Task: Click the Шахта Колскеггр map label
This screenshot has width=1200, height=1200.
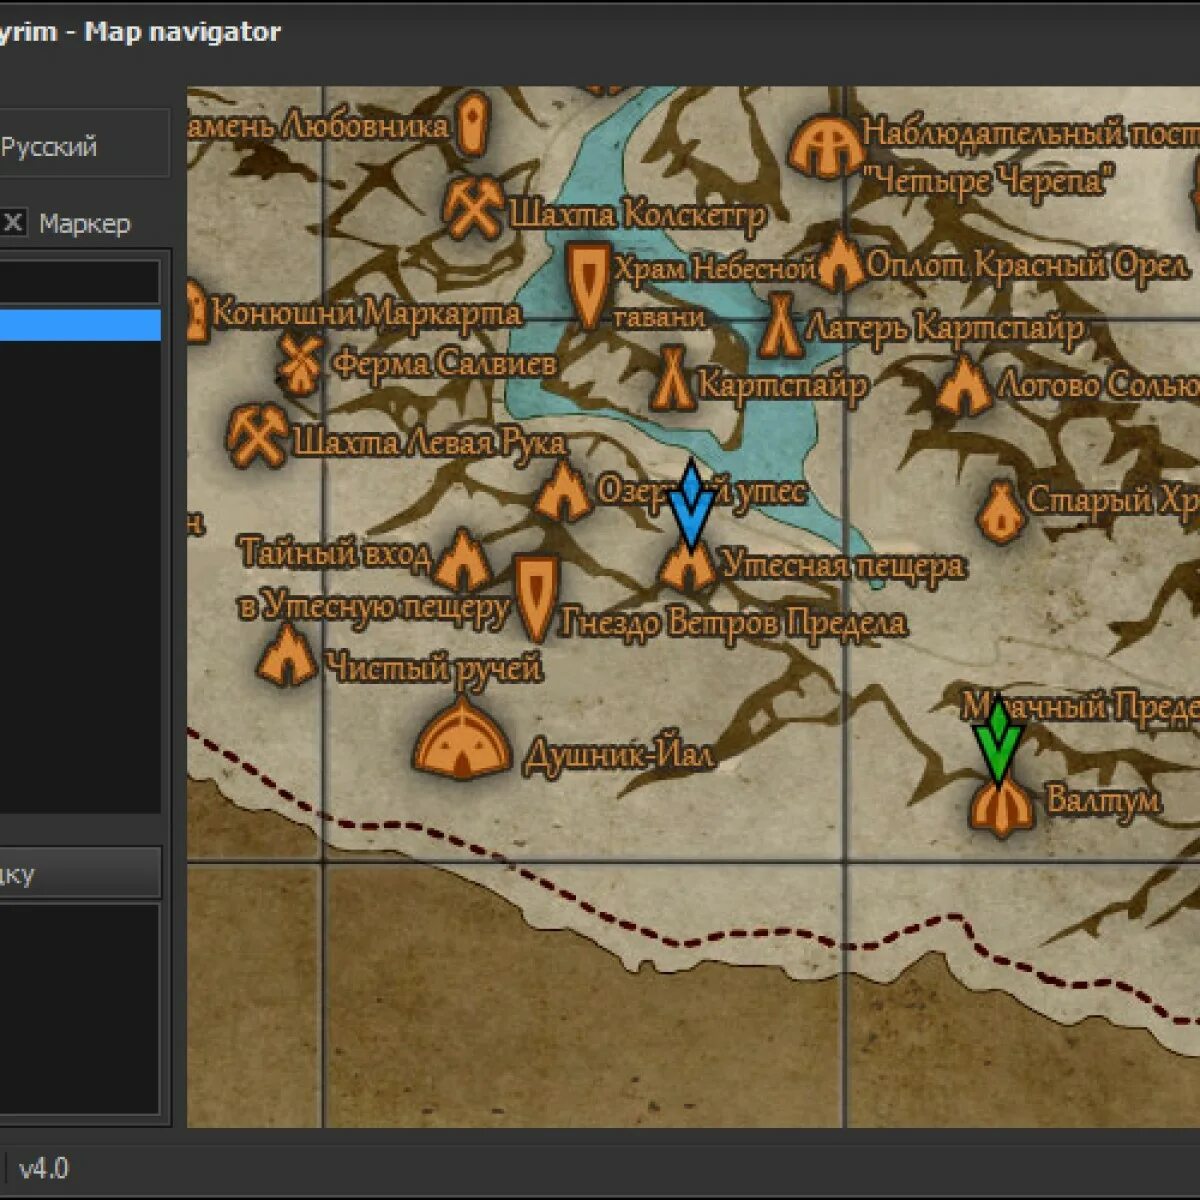Action: (637, 214)
